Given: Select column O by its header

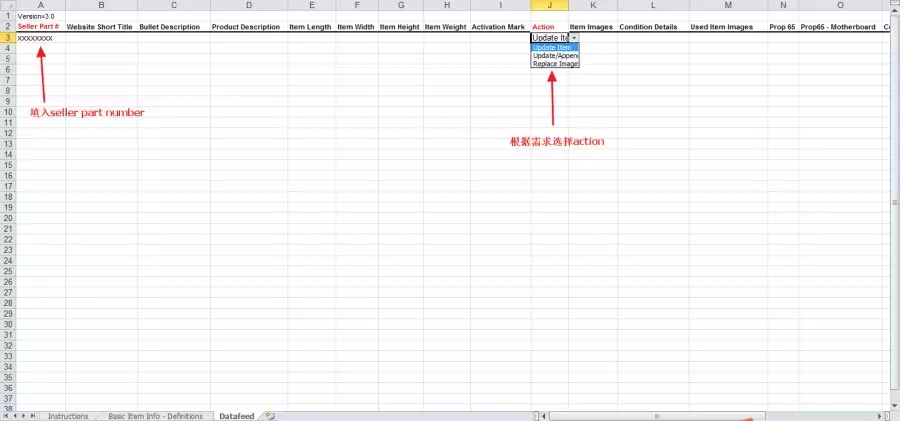Looking at the screenshot, I should [840, 5].
